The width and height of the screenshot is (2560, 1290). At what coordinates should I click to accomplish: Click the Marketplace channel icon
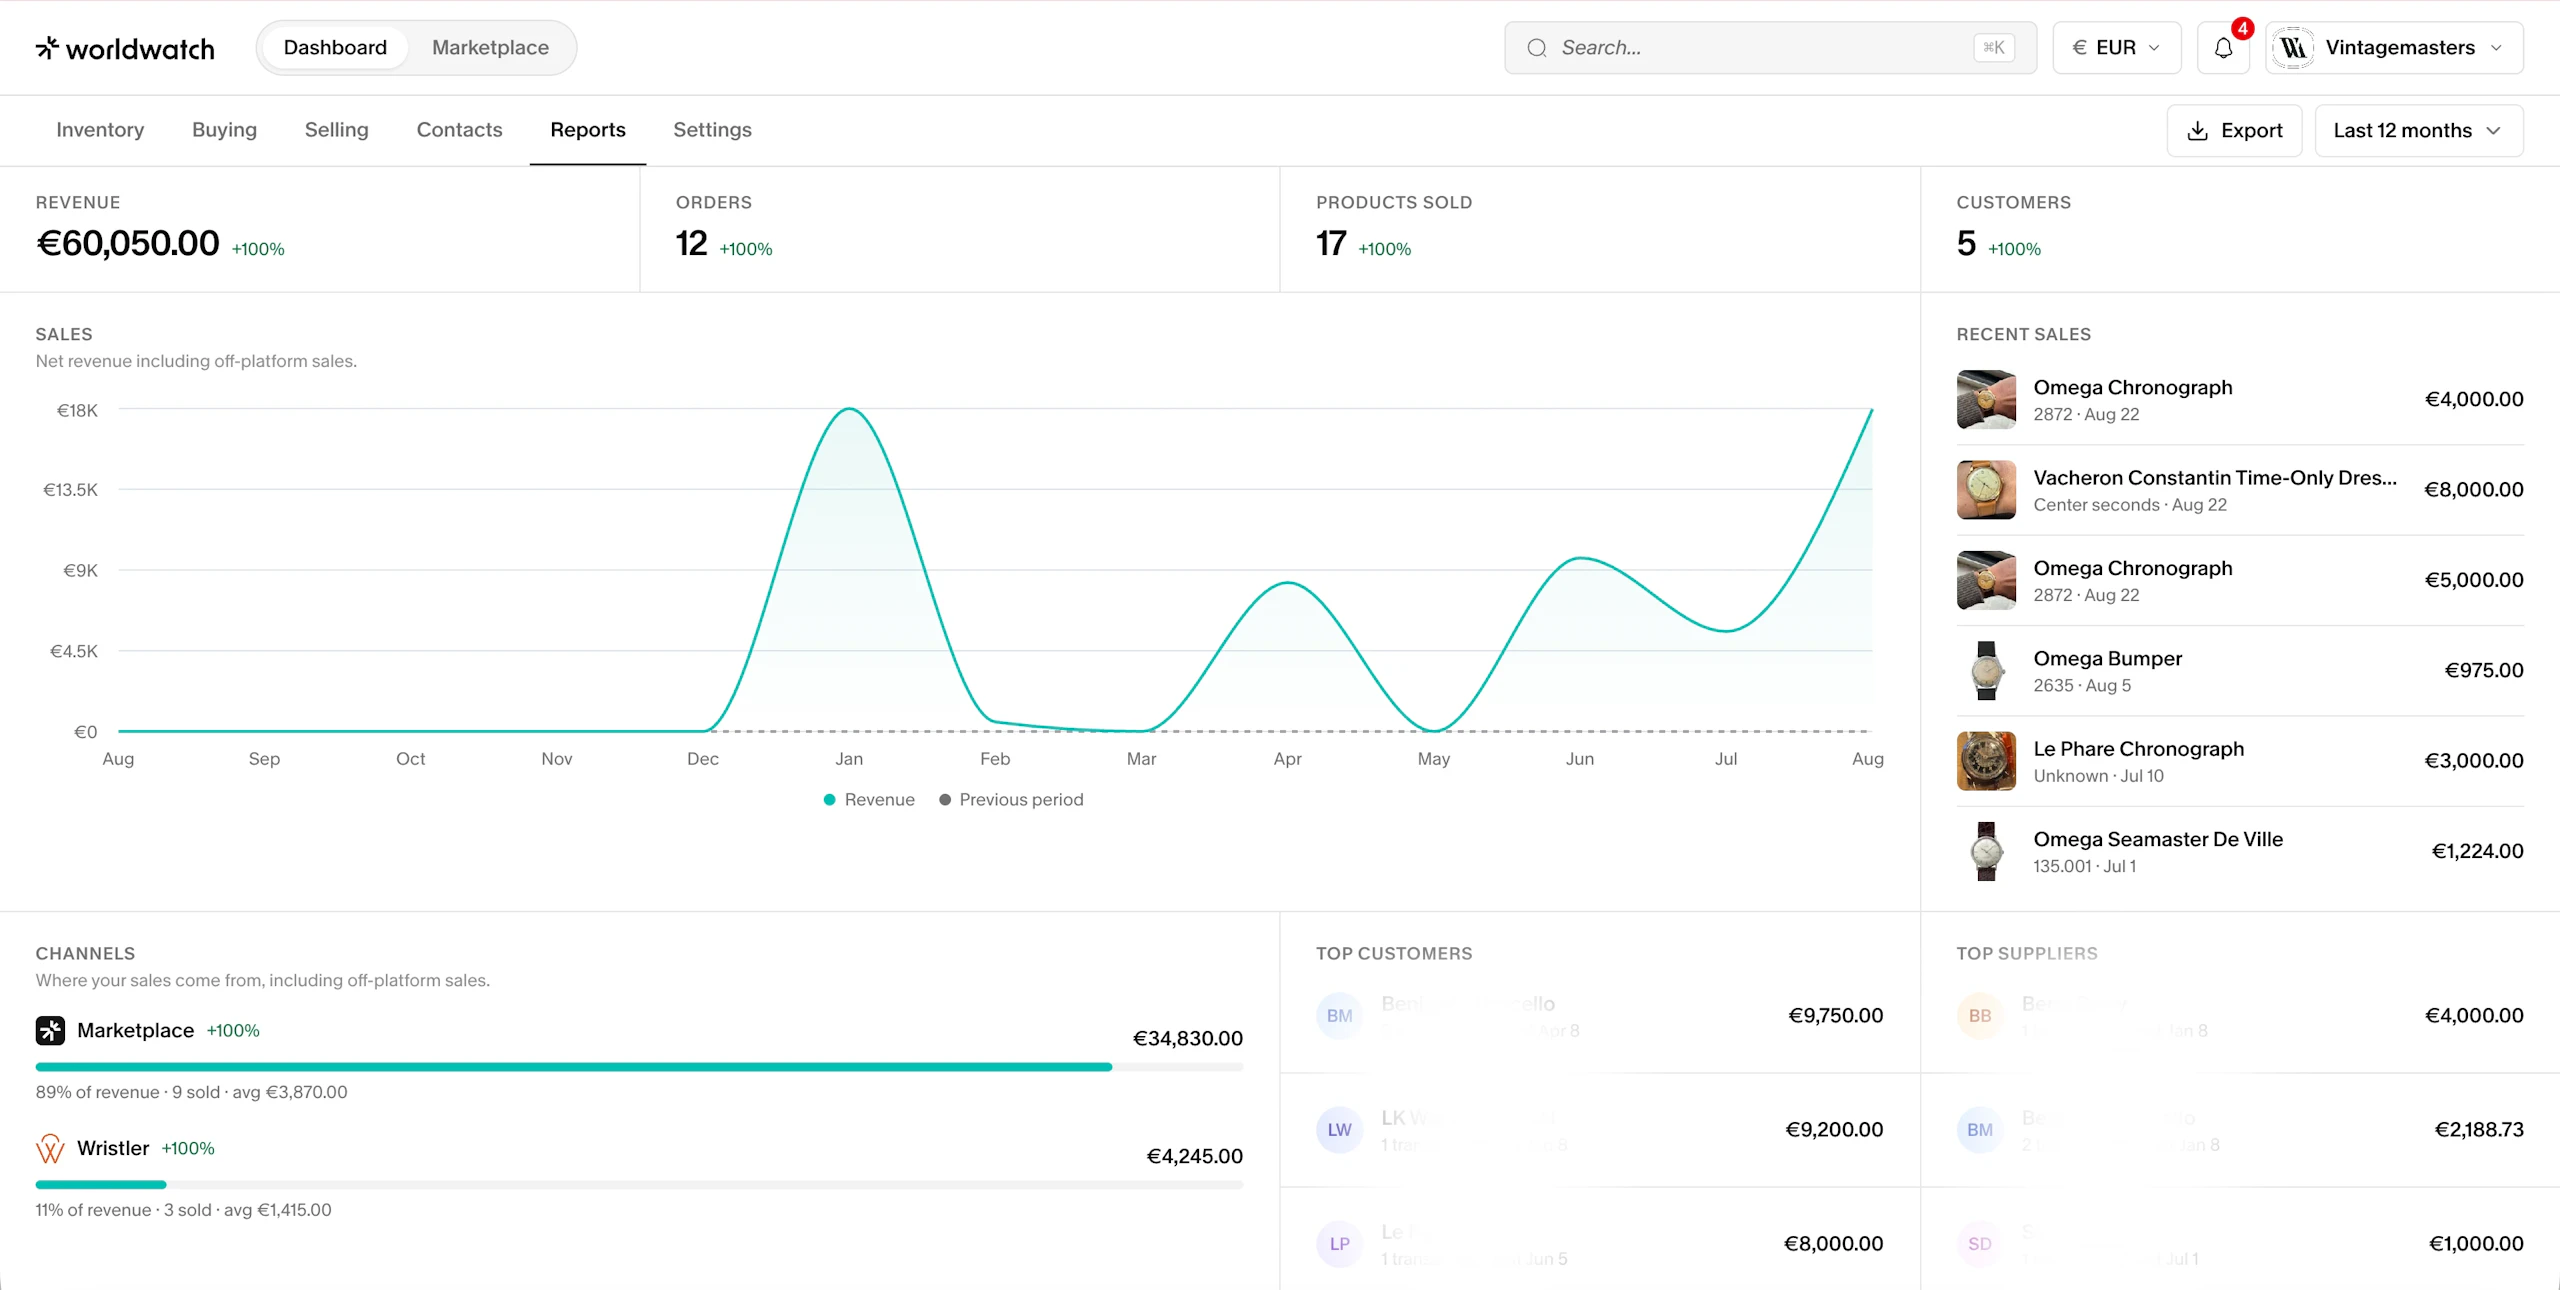tap(50, 1030)
